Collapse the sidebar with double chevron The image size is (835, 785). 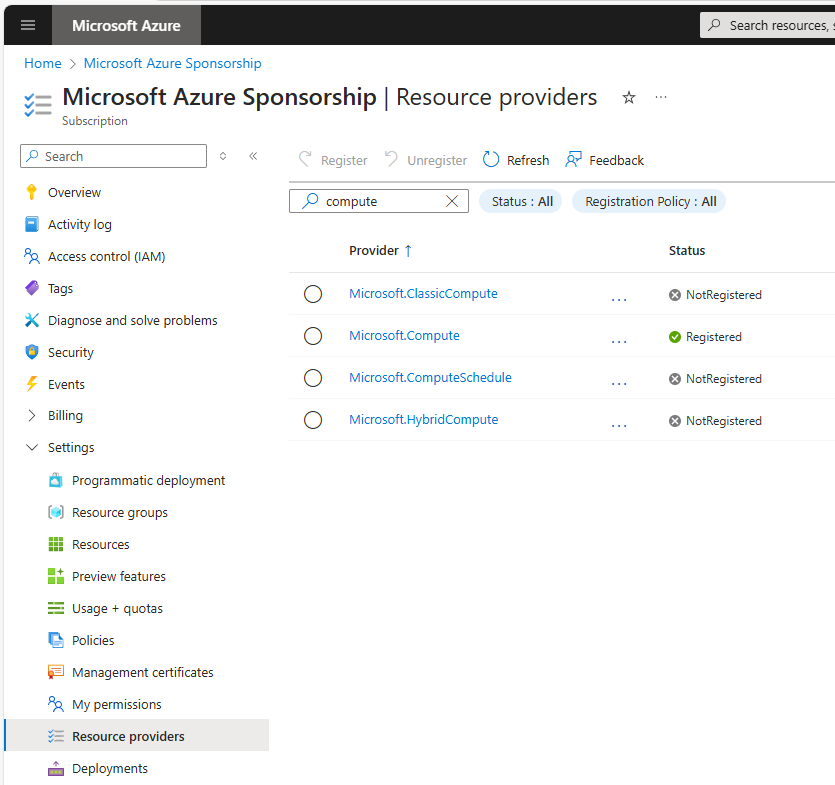pos(253,156)
